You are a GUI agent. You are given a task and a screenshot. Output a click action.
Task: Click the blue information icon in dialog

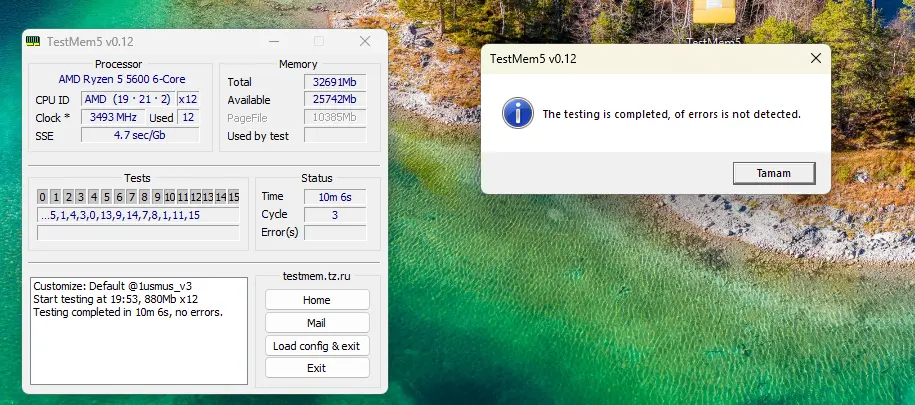pos(518,113)
